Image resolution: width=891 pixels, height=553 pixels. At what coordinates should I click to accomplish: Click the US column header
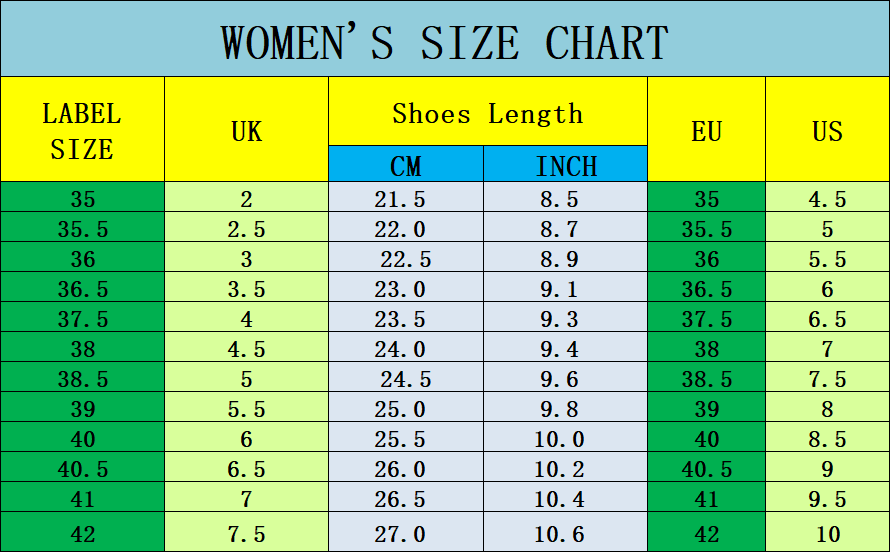point(827,131)
